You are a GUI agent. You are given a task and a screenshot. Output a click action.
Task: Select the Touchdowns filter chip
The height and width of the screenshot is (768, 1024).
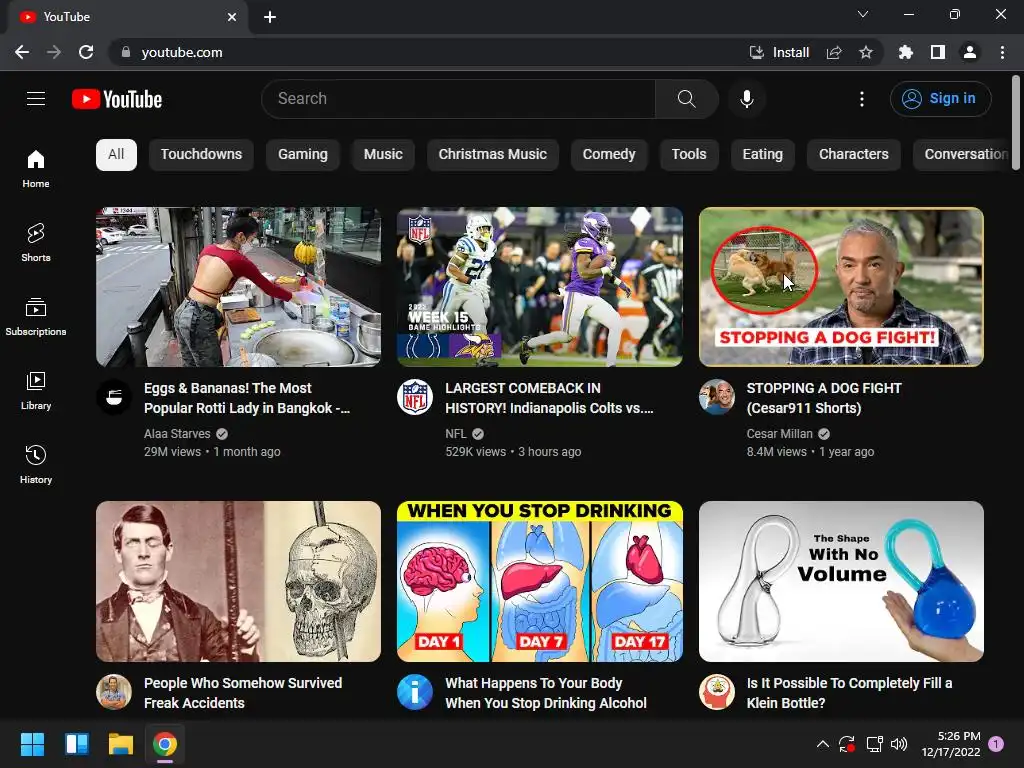[x=201, y=155]
